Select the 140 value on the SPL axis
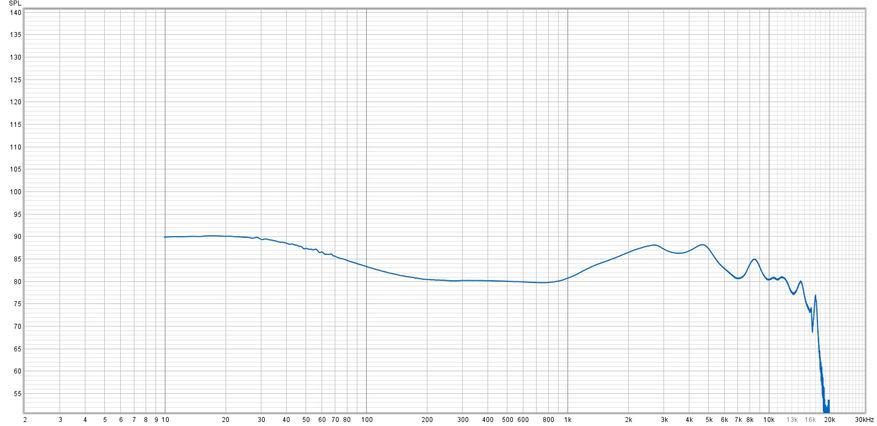Viewport: 877px width, 426px height. (x=15, y=12)
